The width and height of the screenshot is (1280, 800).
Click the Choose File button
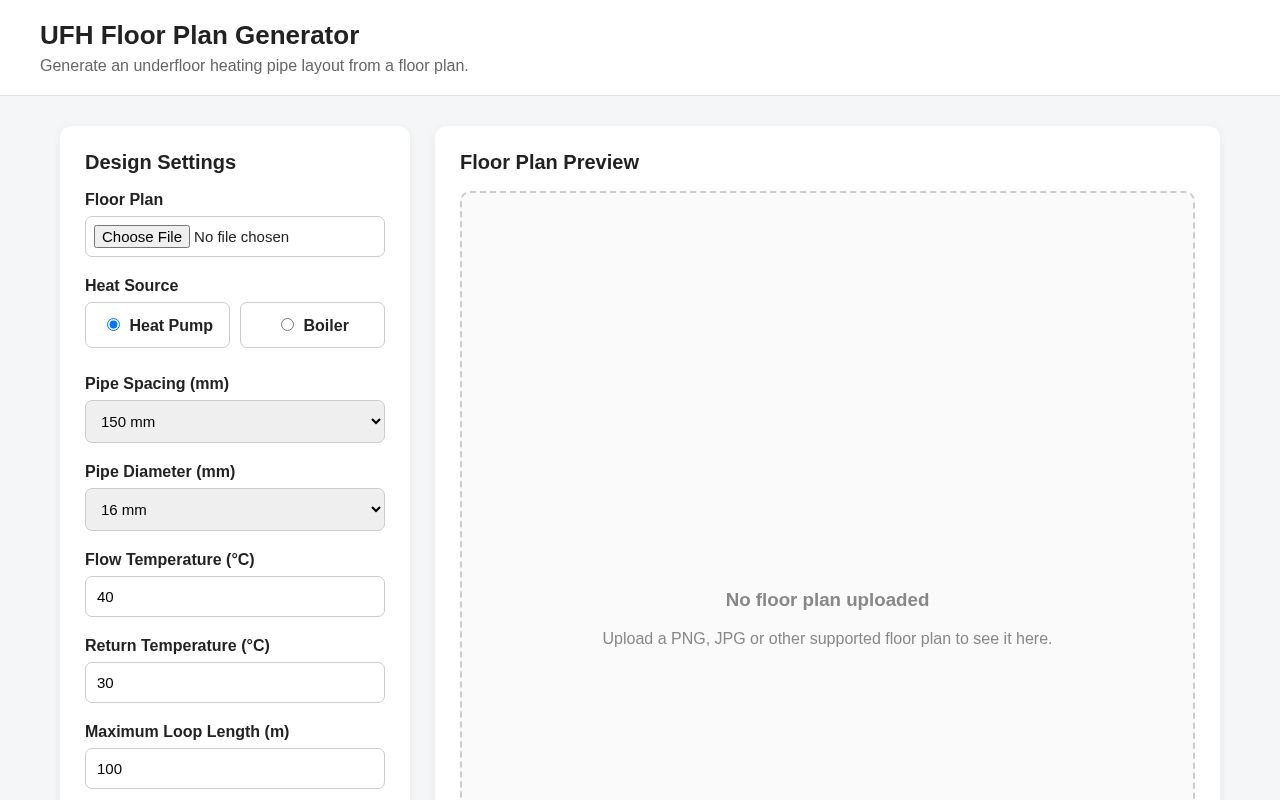142,237
